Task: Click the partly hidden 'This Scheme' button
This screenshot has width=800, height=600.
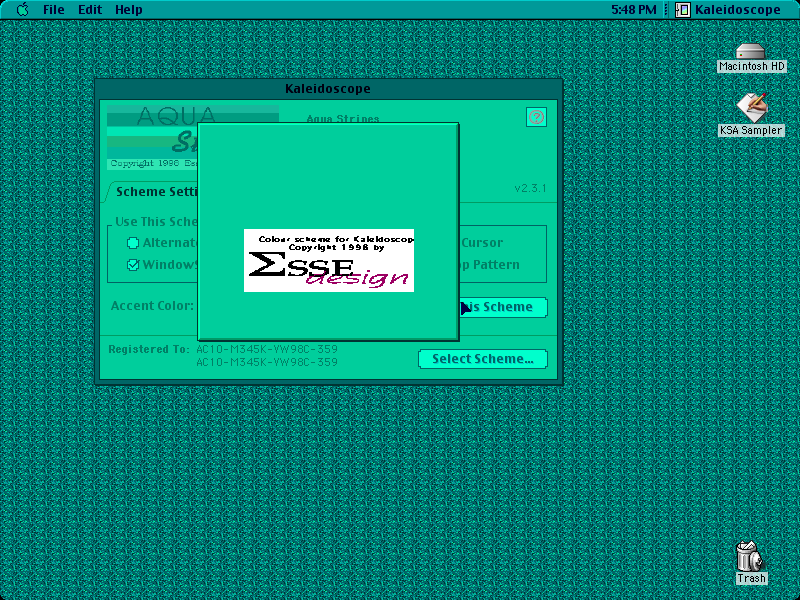Action: pos(504,307)
